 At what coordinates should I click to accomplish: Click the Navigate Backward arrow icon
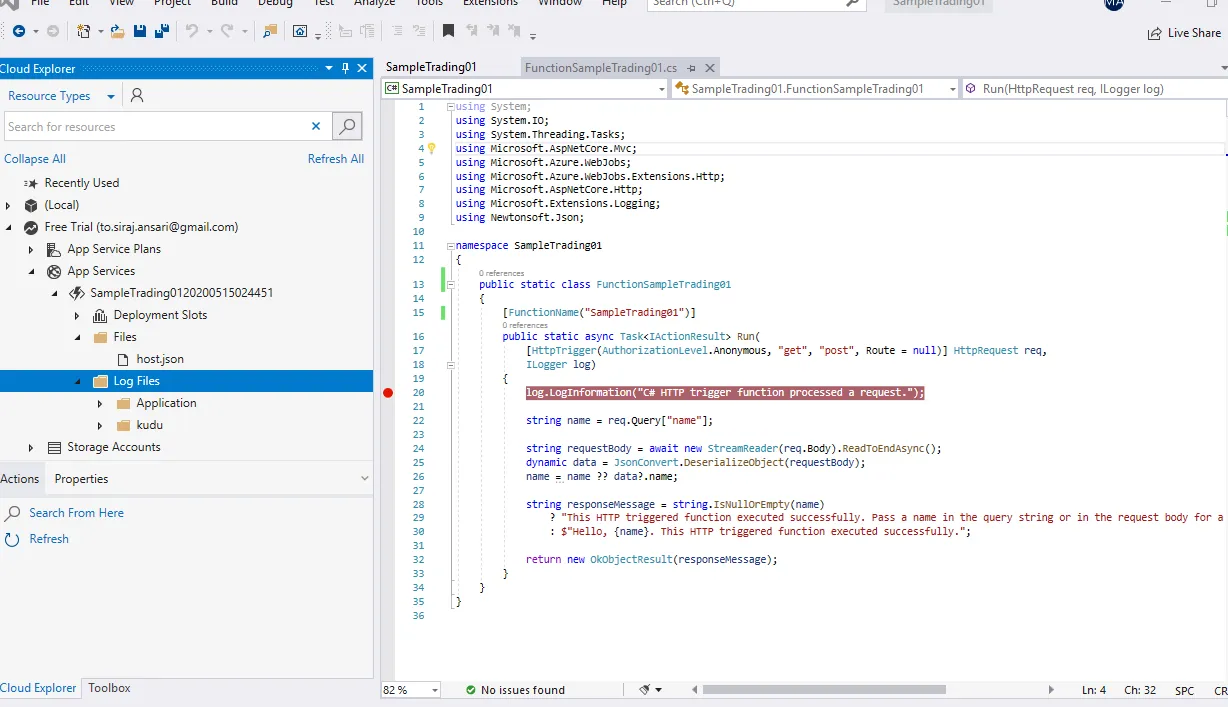point(19,32)
